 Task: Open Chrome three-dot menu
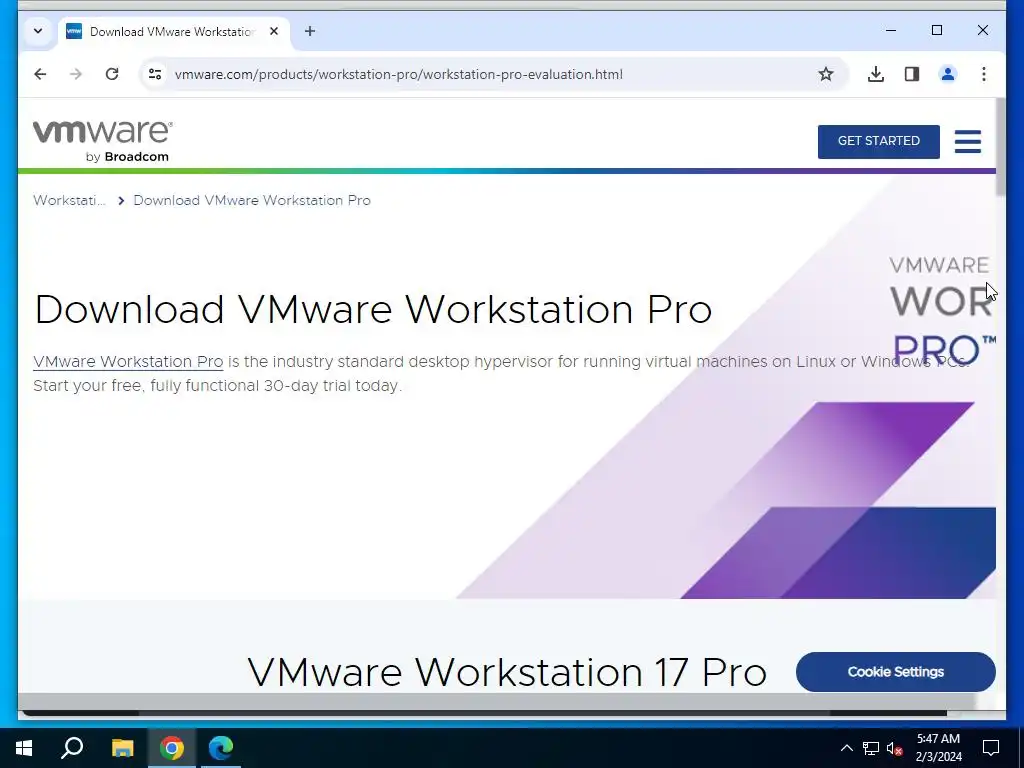point(984,74)
